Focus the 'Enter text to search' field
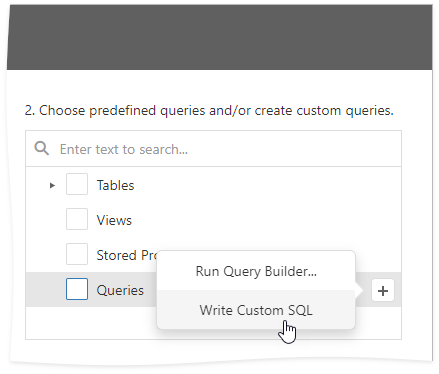 pos(213,149)
